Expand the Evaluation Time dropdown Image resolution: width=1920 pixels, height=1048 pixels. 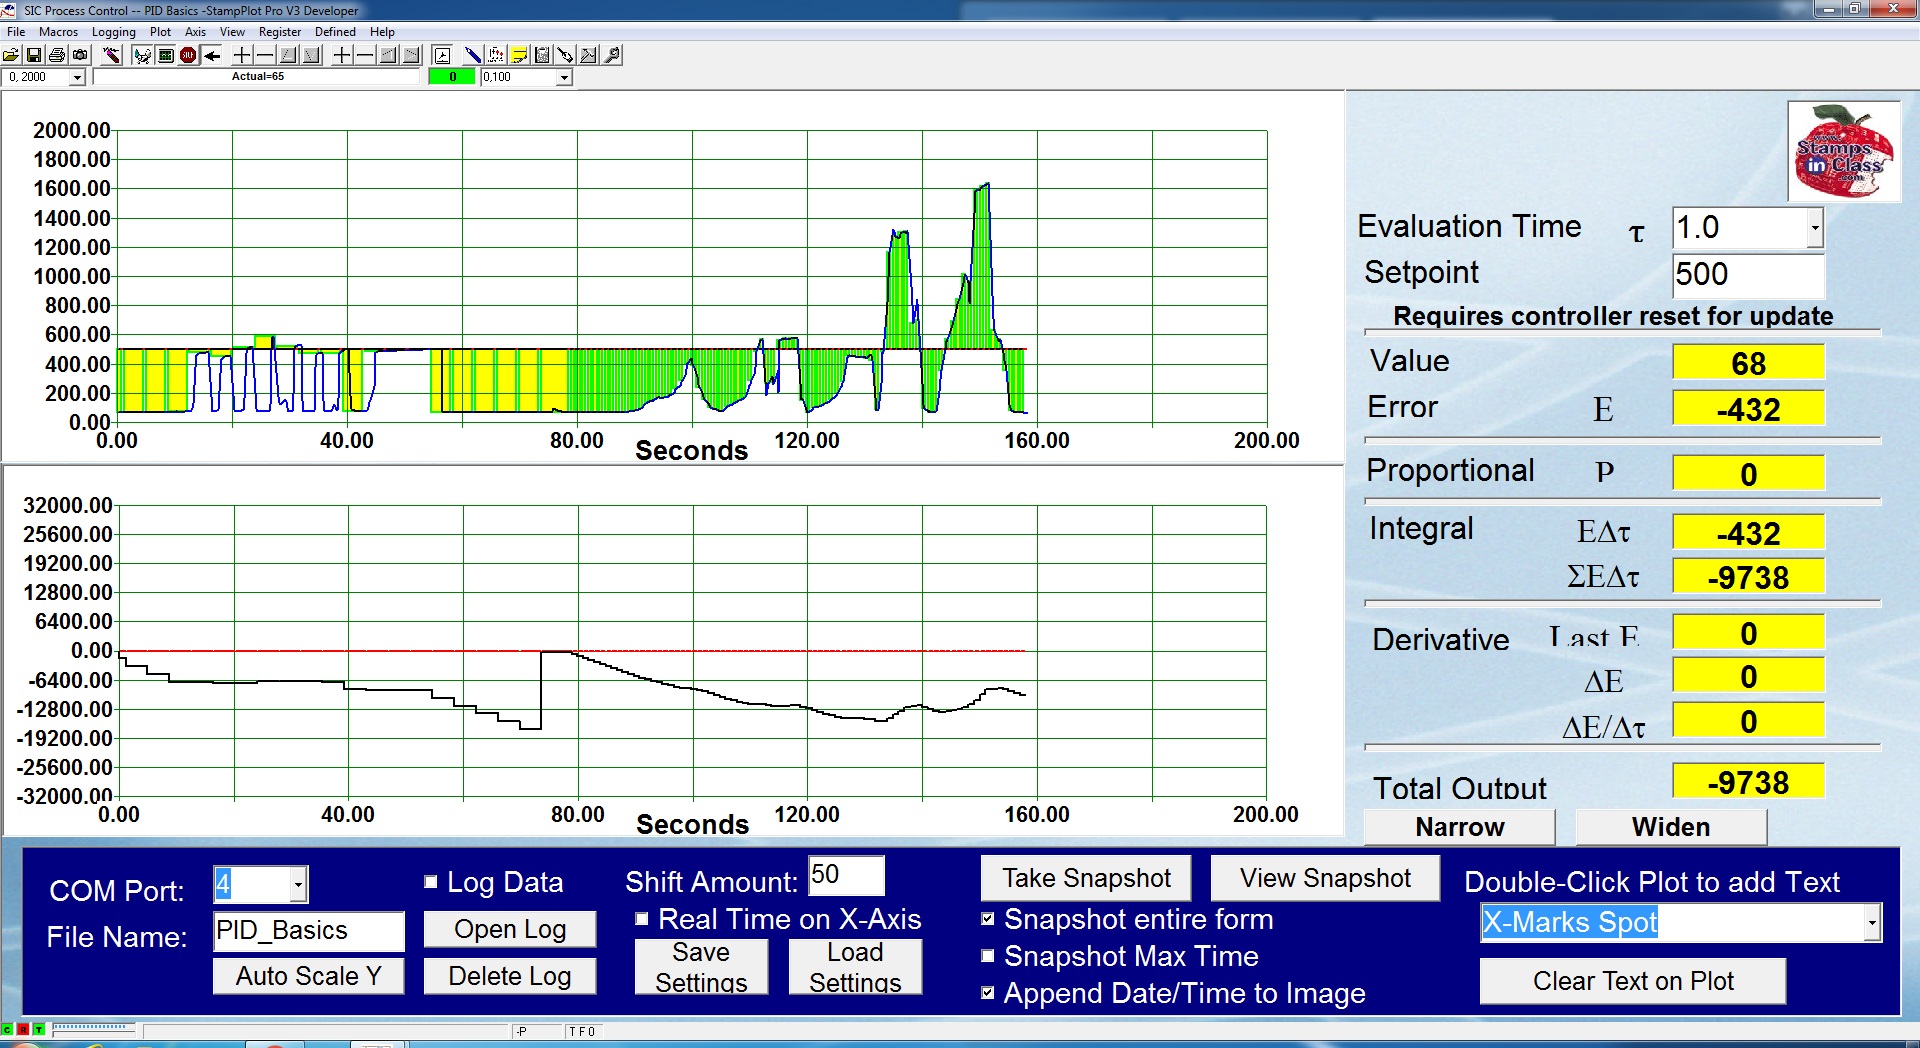pos(1814,228)
